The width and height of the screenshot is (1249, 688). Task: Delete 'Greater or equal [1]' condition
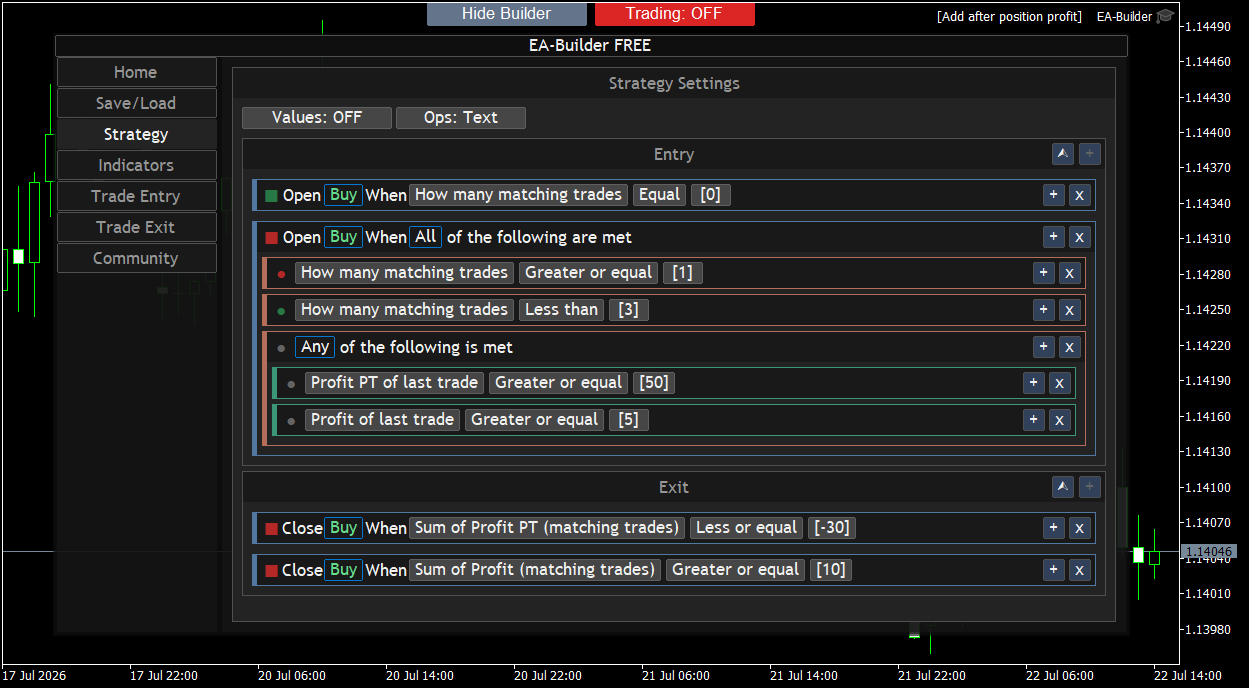[x=1069, y=273]
